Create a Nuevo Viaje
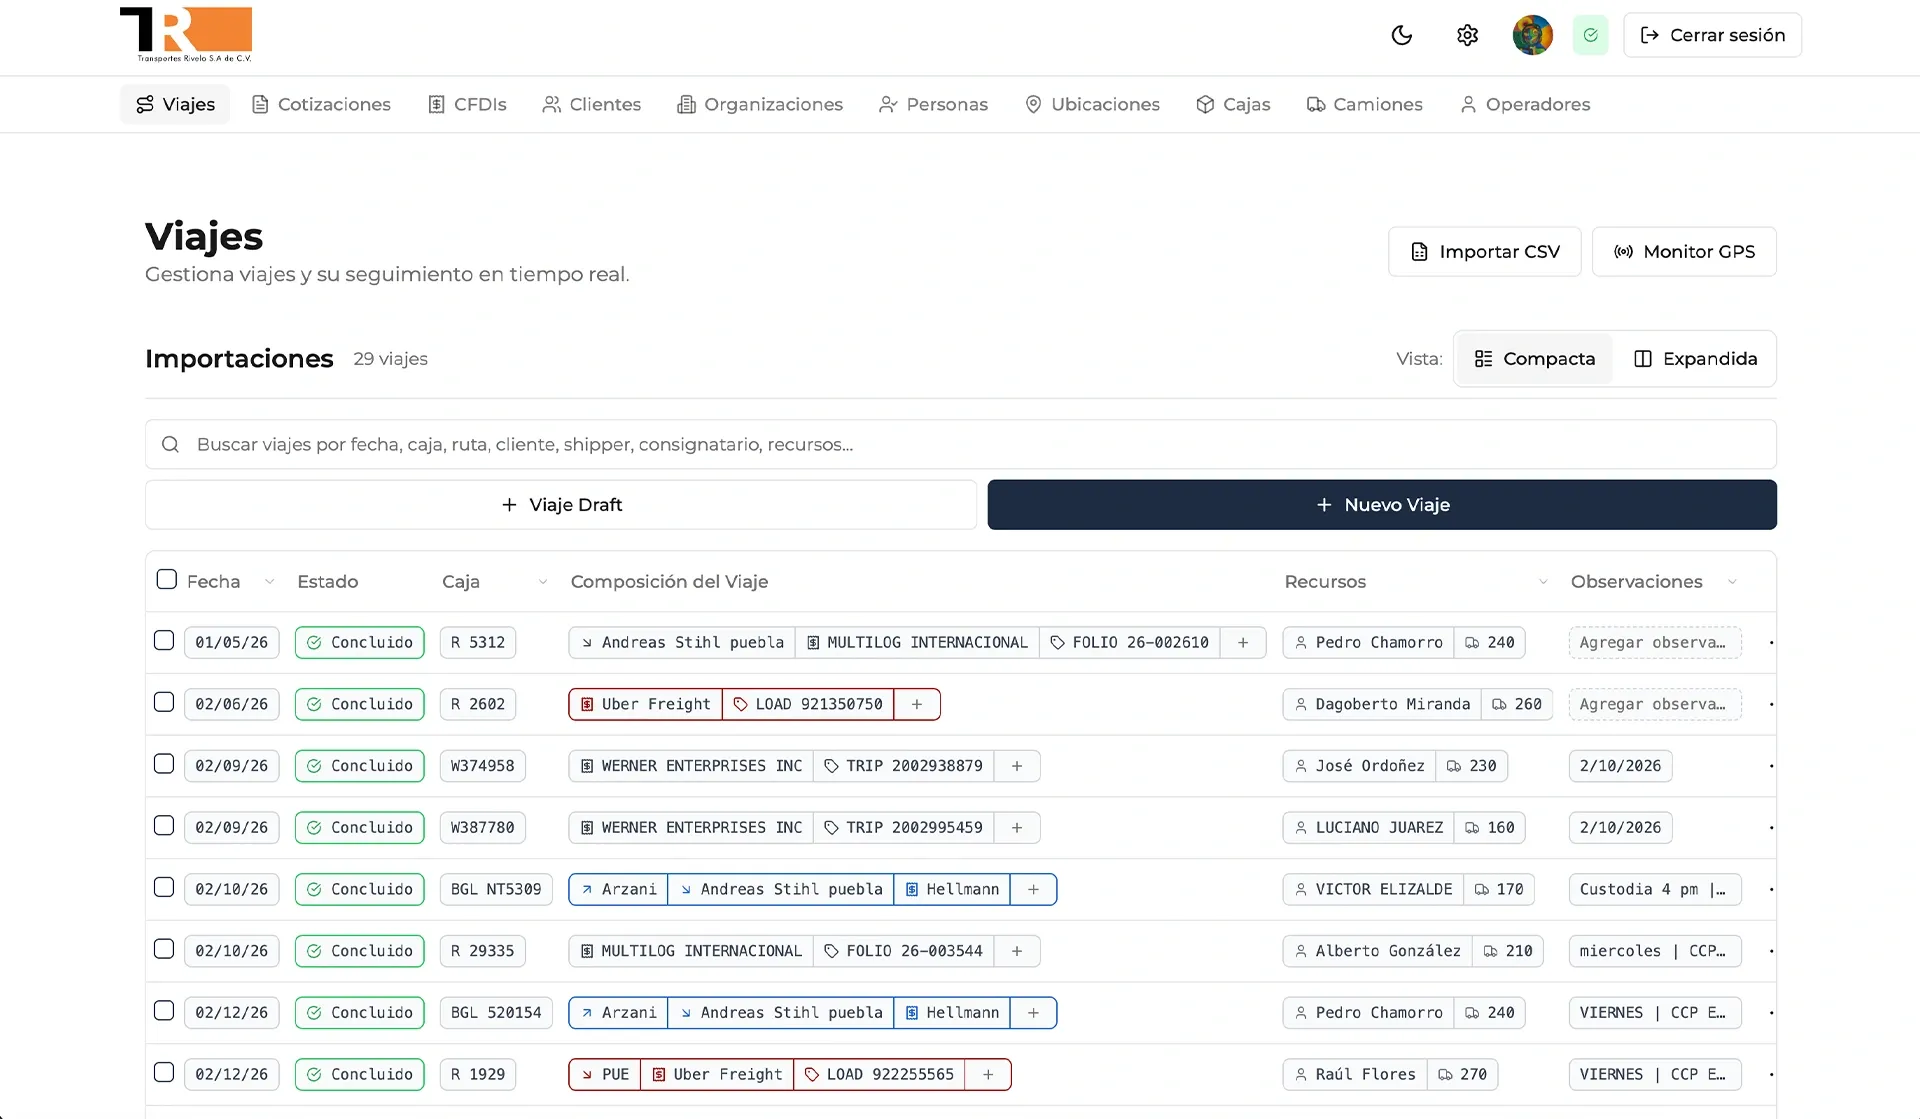Viewport: 1920px width, 1119px height. pos(1382,505)
